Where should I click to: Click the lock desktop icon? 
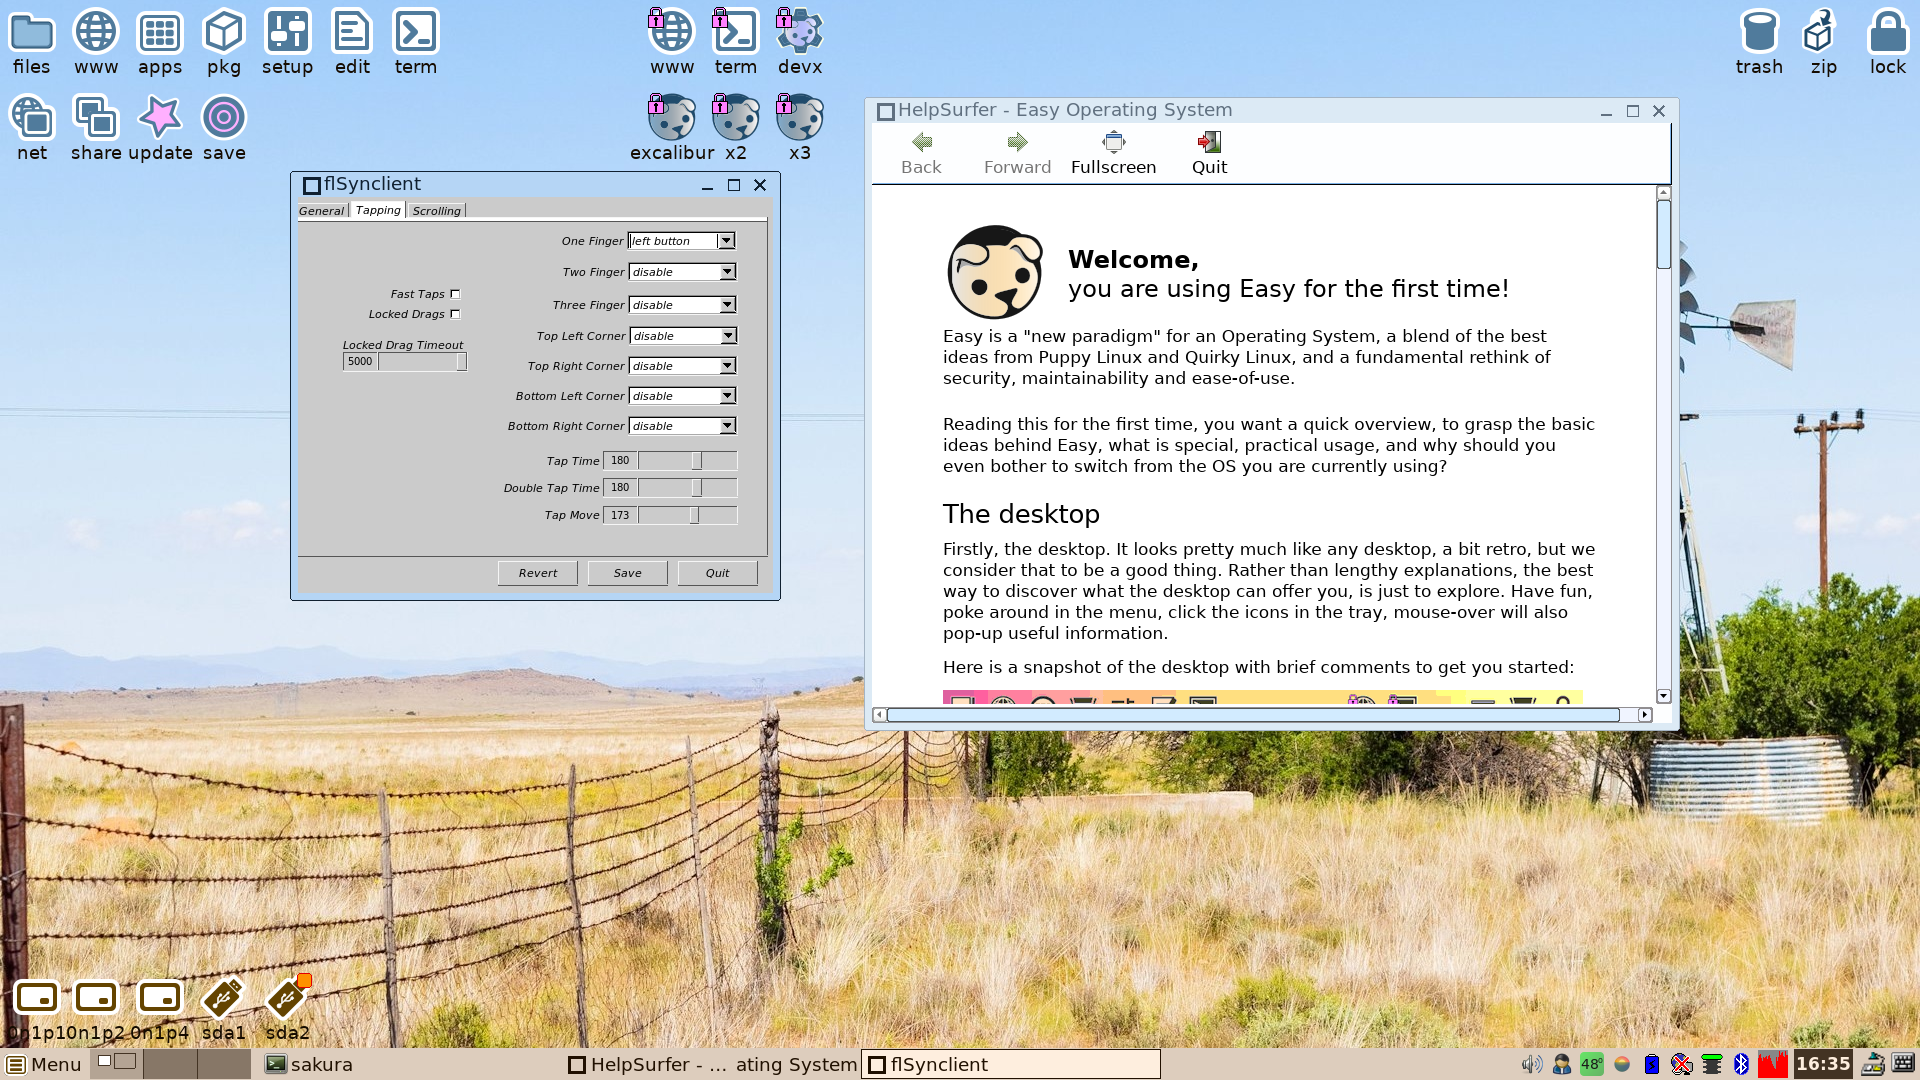(1888, 42)
